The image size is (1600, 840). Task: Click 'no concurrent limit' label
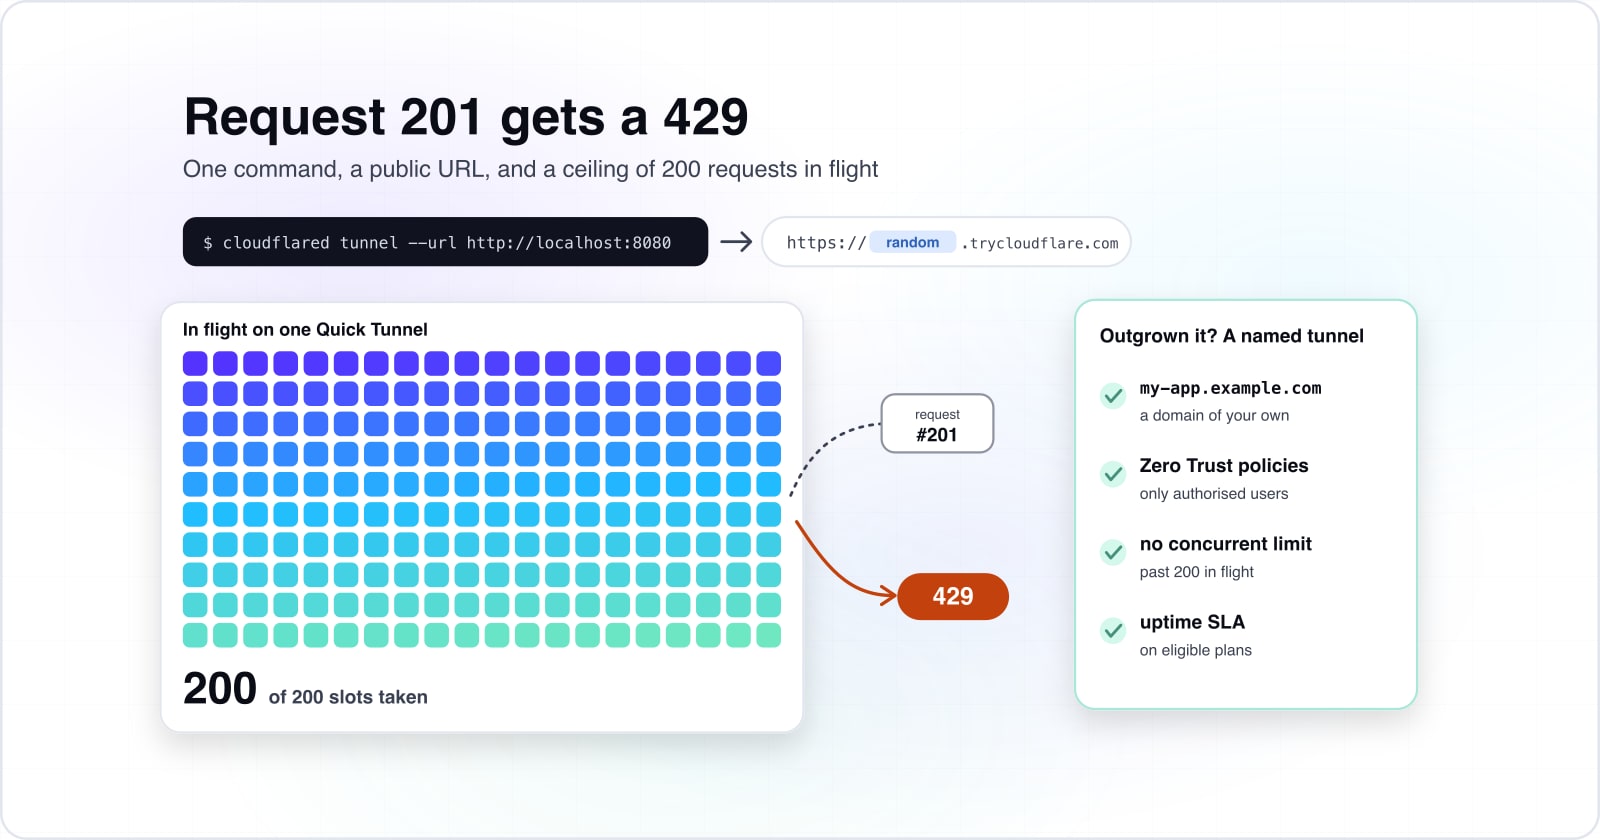pos(1226,544)
